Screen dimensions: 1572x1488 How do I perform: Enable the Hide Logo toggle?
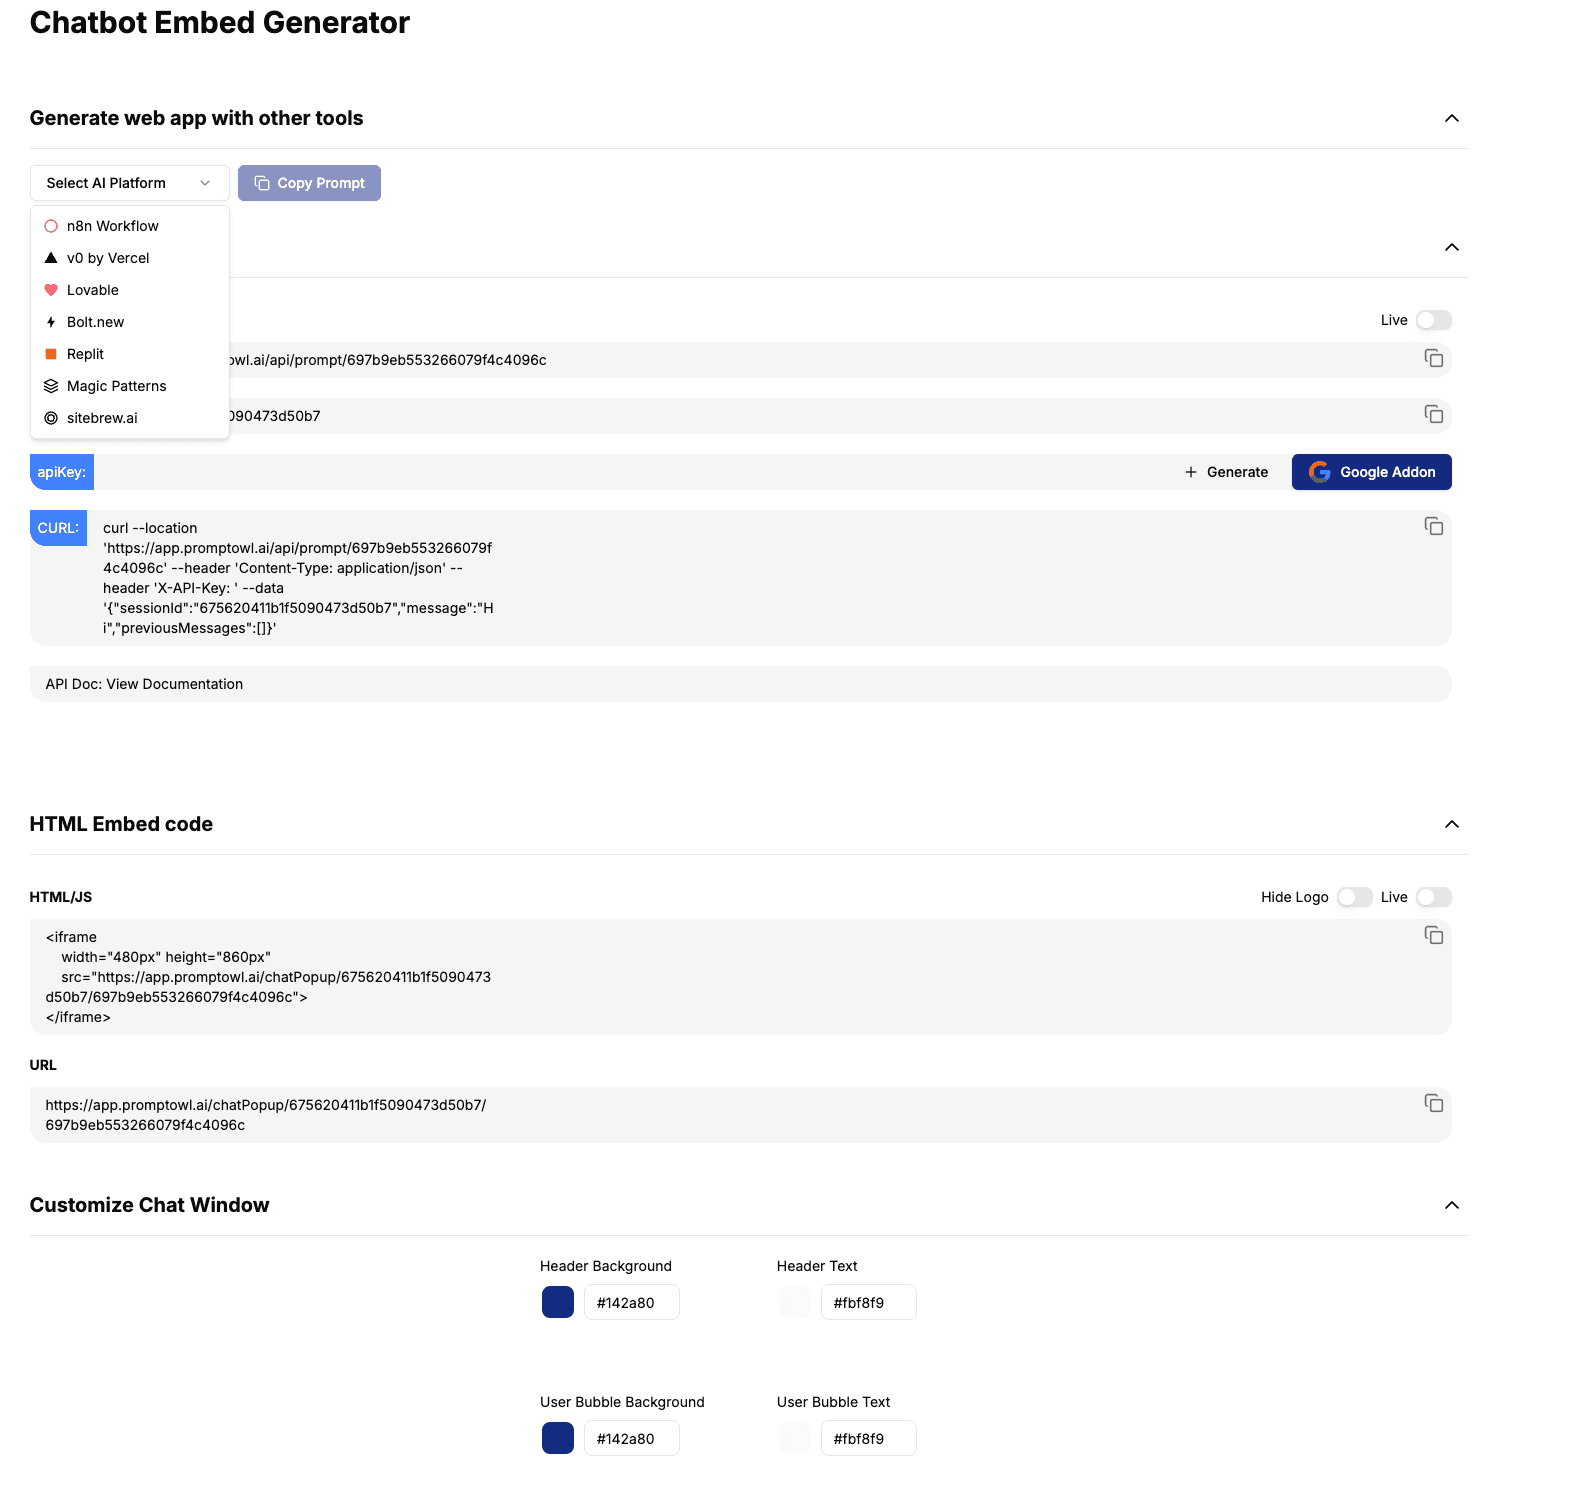(x=1354, y=897)
